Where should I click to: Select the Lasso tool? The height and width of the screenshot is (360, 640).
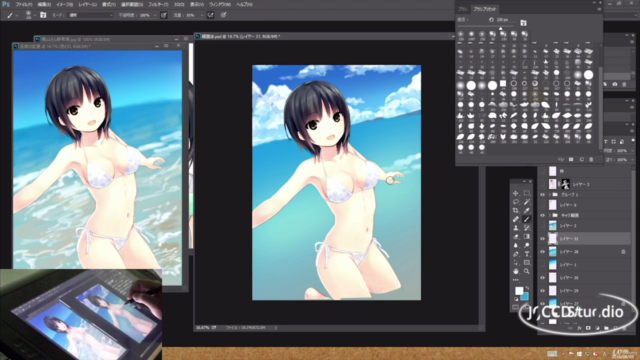(516, 202)
